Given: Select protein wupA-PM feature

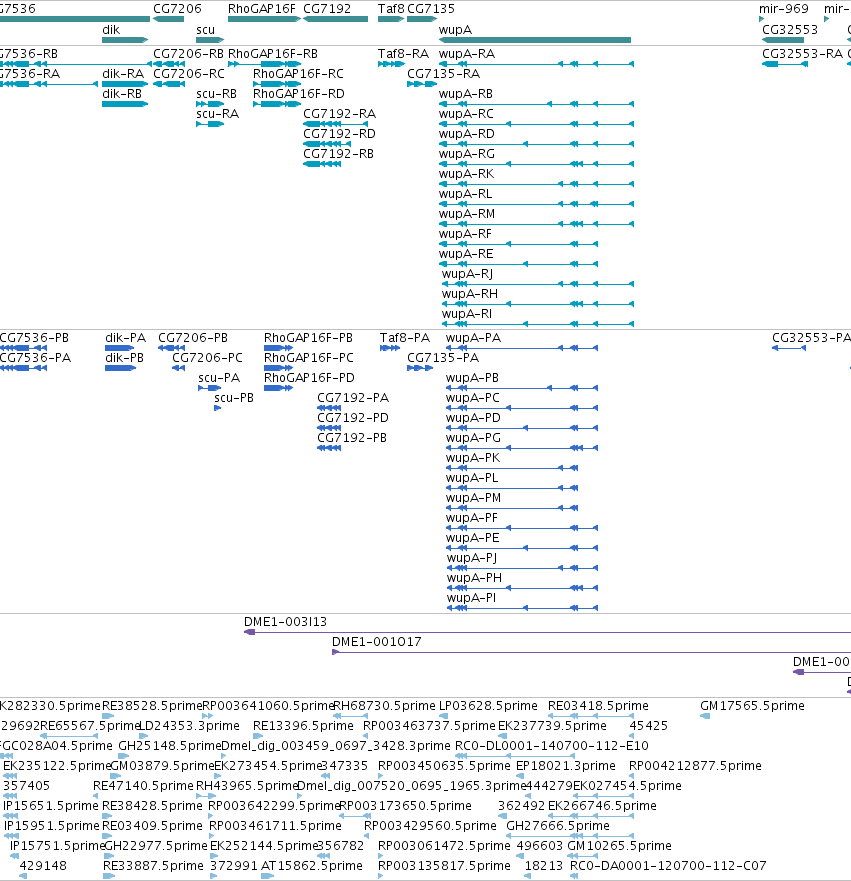Looking at the screenshot, I should (x=512, y=508).
